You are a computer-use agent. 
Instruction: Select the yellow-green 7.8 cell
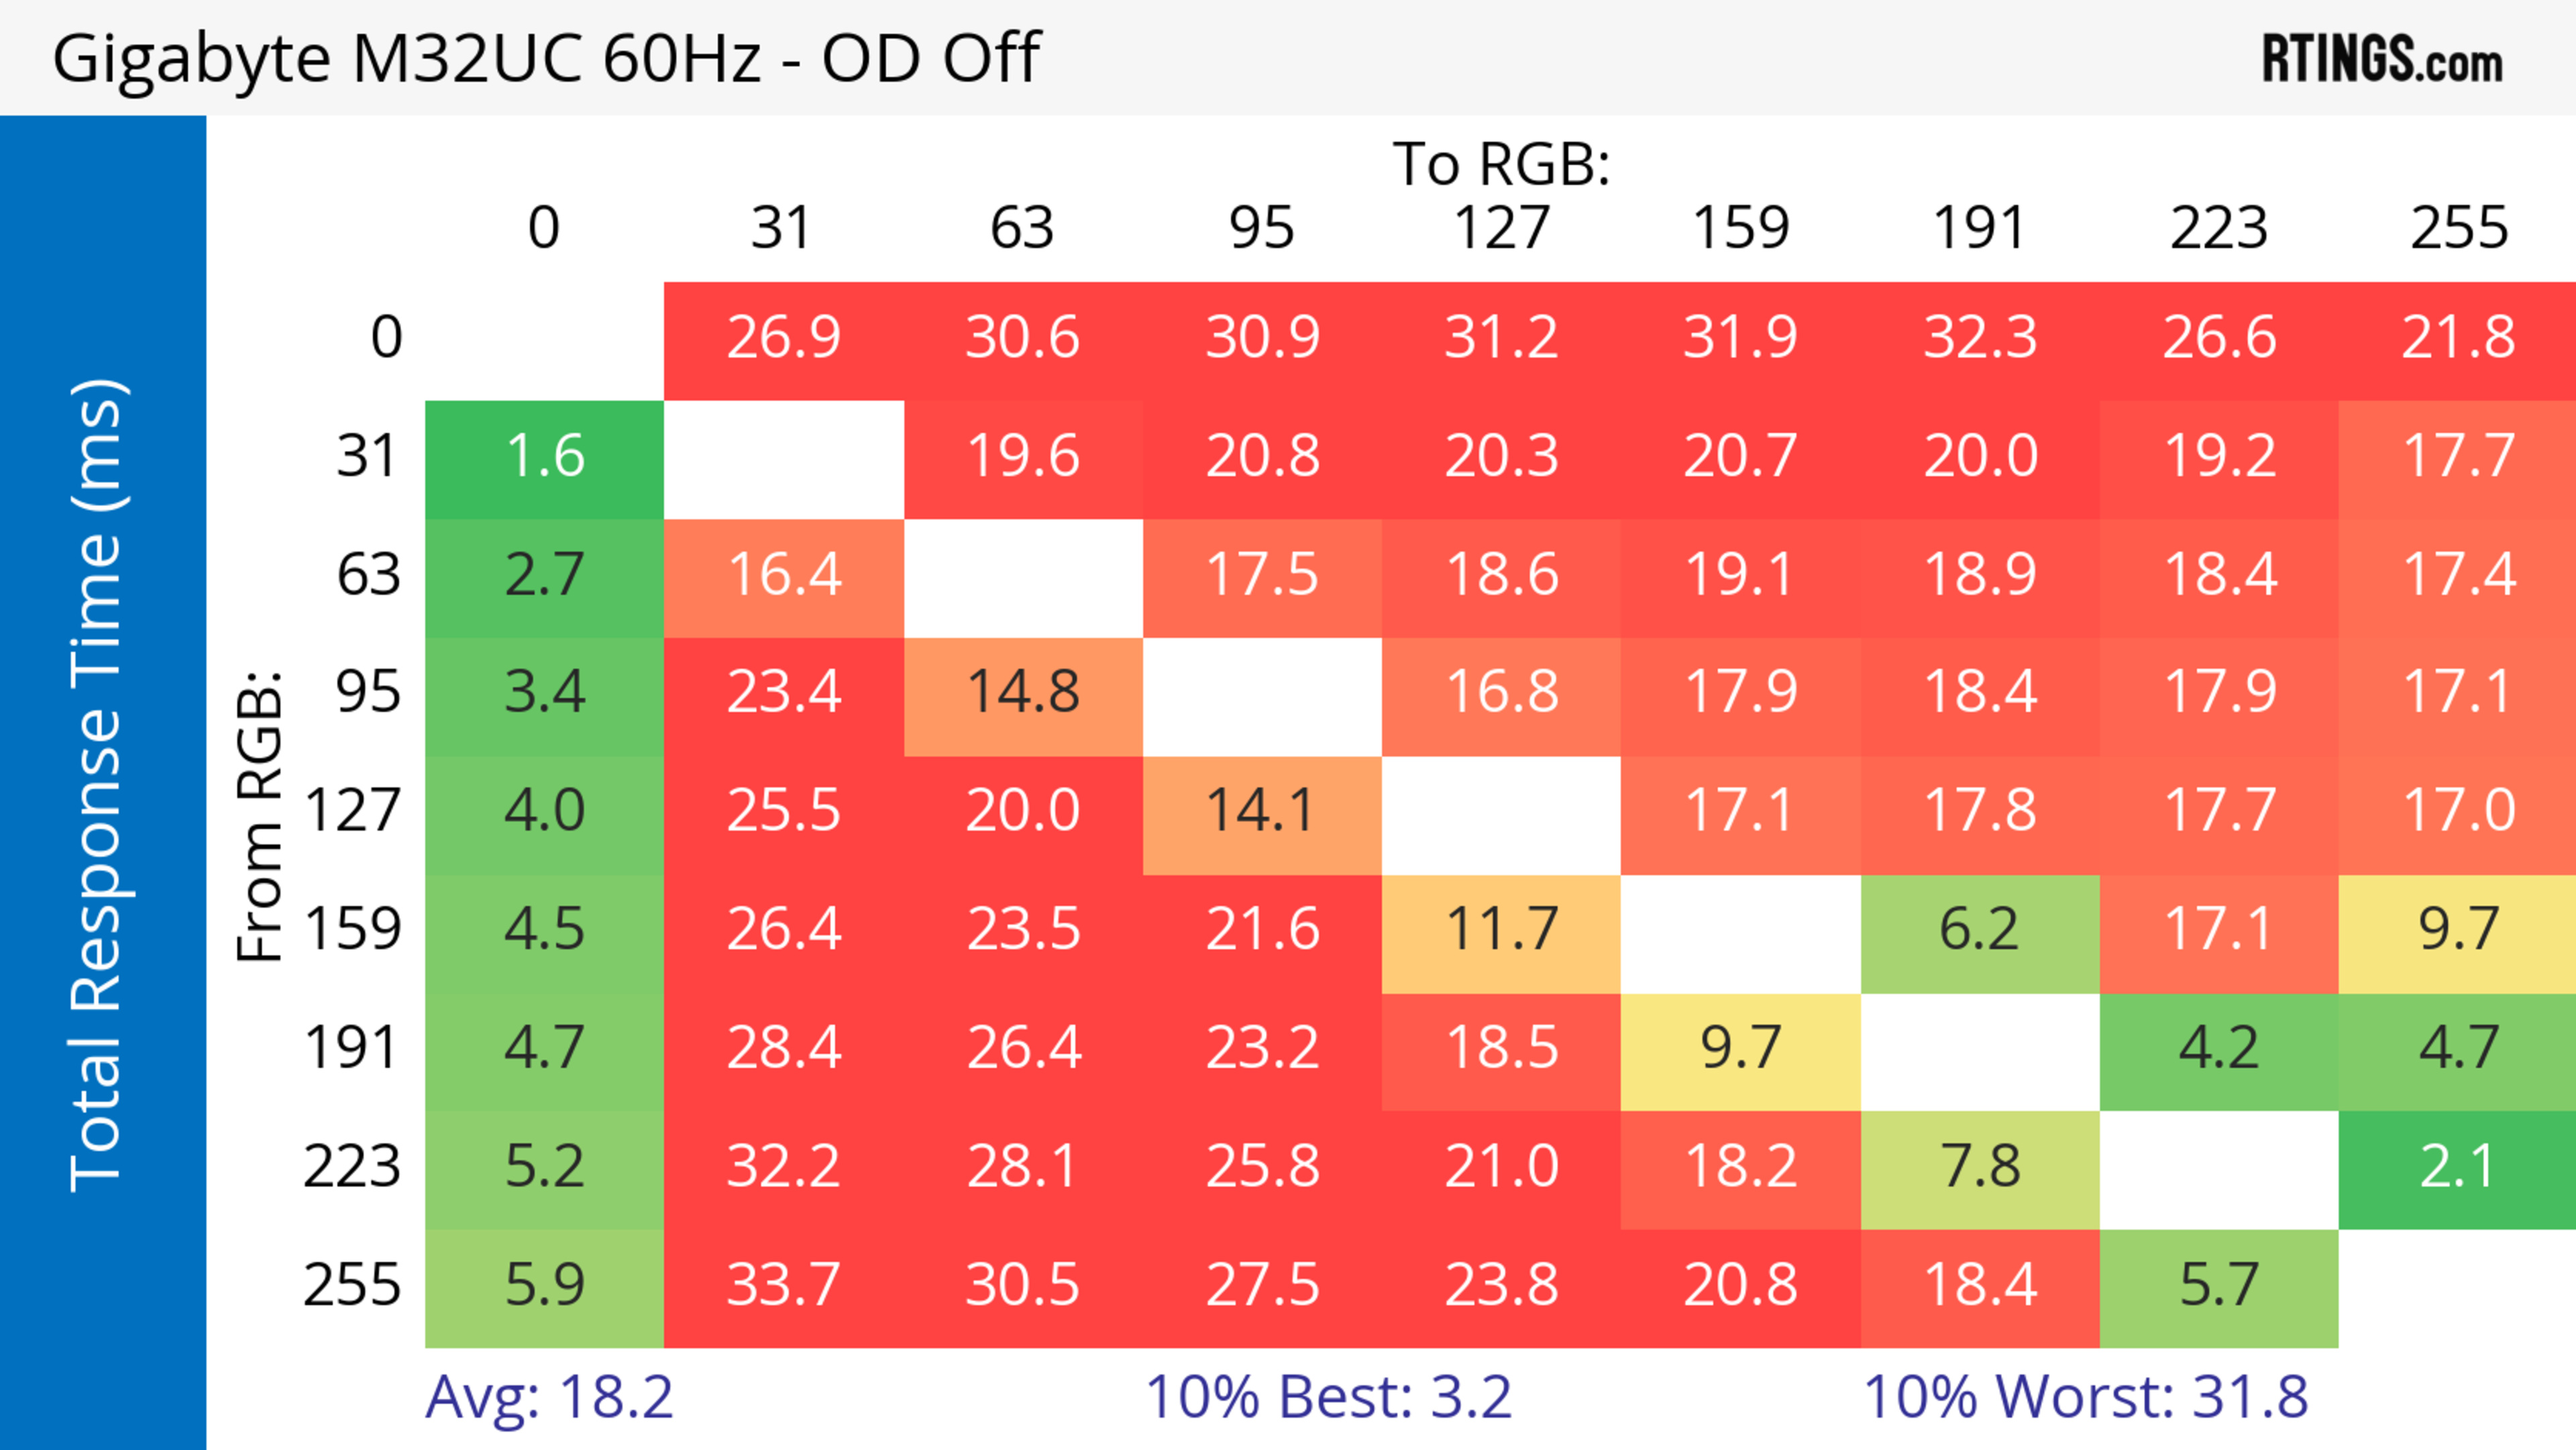[x=1979, y=1167]
